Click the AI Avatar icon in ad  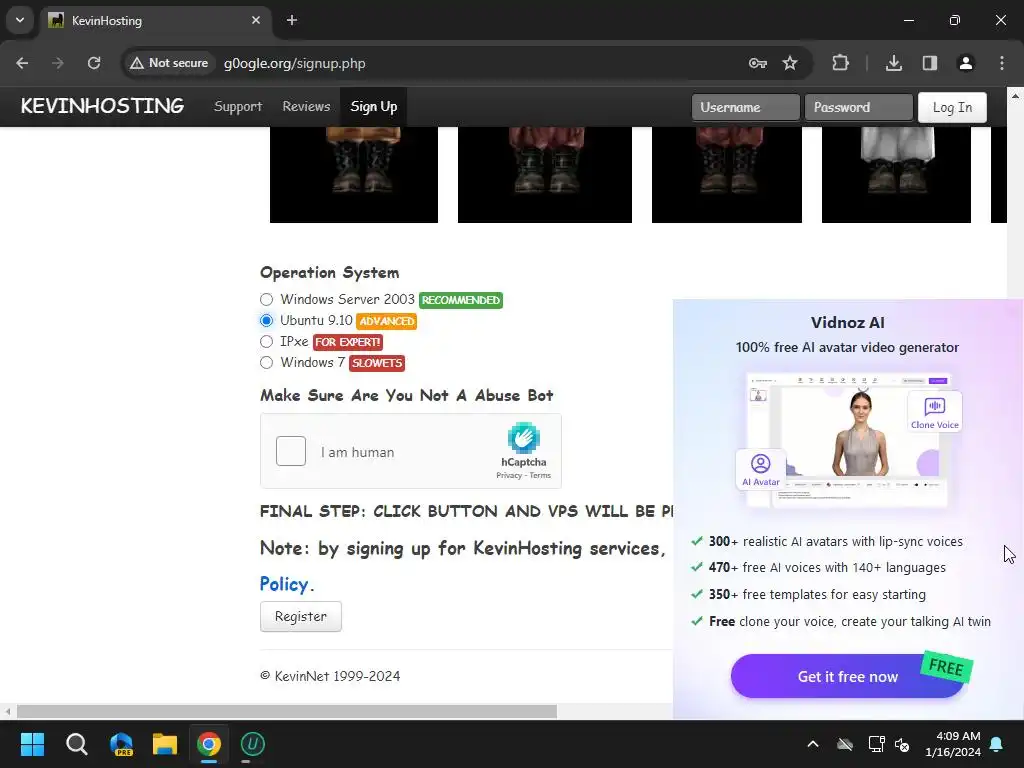(761, 470)
